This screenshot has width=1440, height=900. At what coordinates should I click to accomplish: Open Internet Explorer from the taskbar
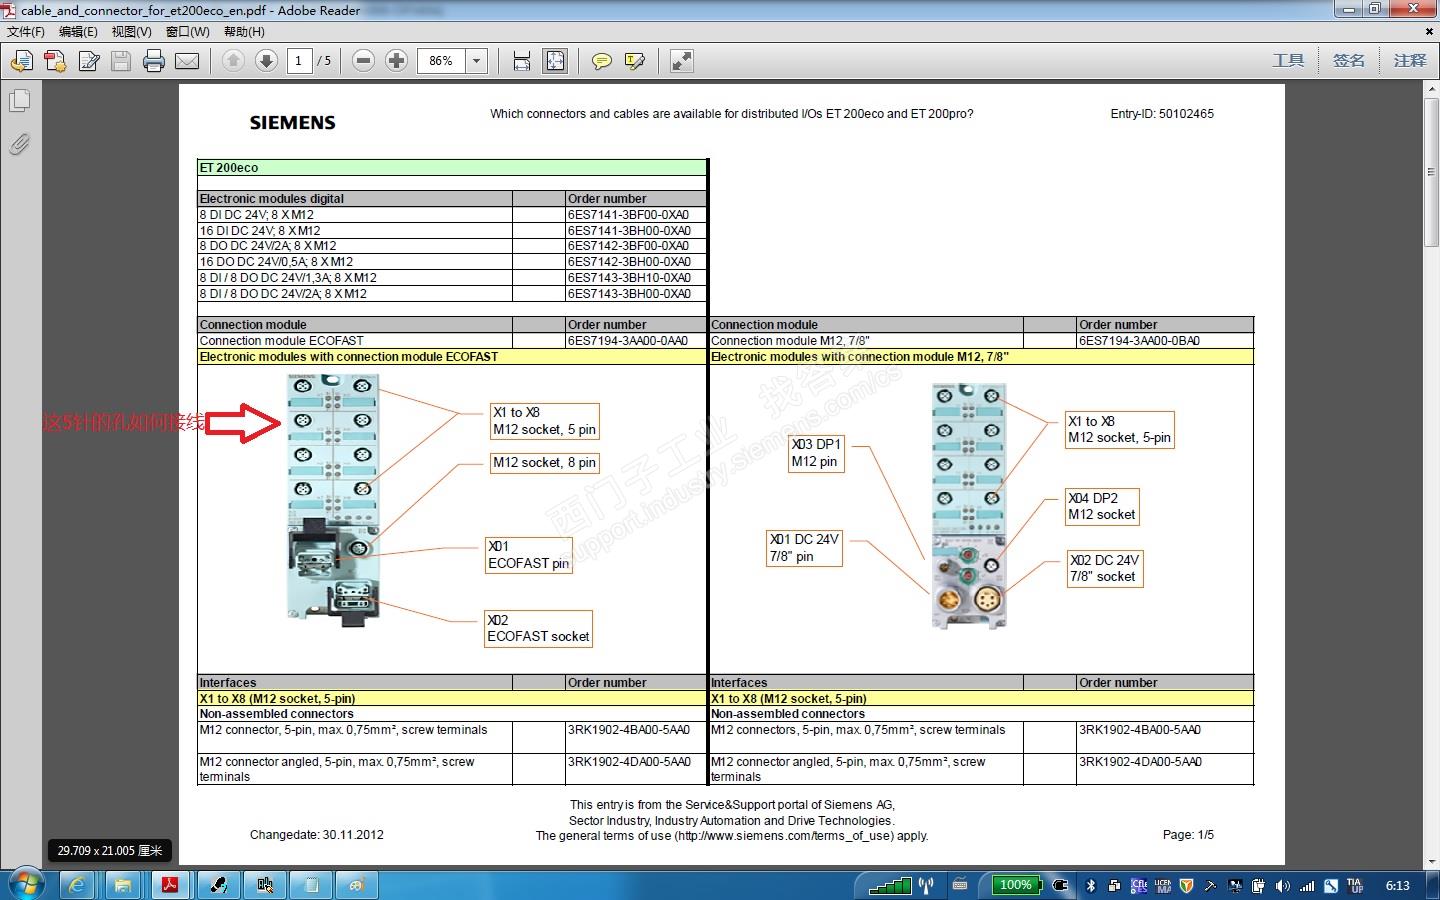pyautogui.click(x=76, y=885)
